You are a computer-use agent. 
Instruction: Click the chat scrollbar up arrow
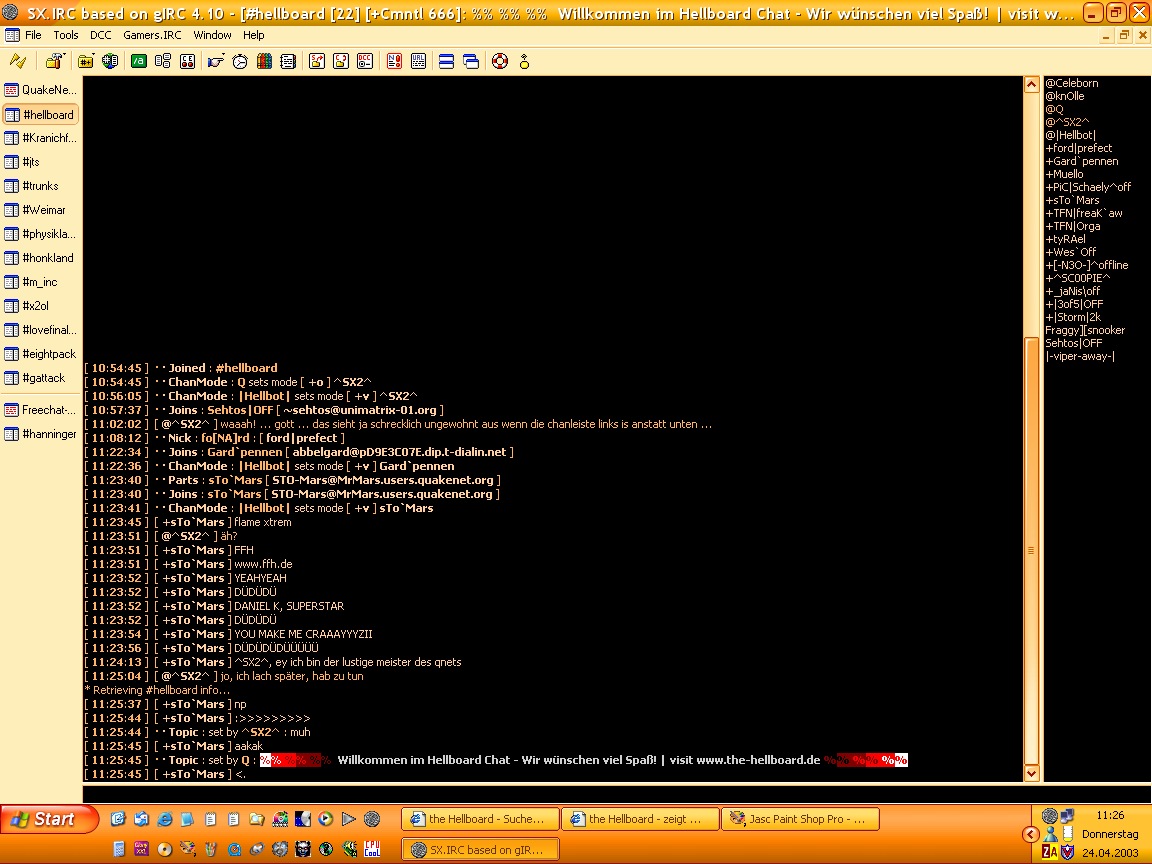coord(1031,86)
